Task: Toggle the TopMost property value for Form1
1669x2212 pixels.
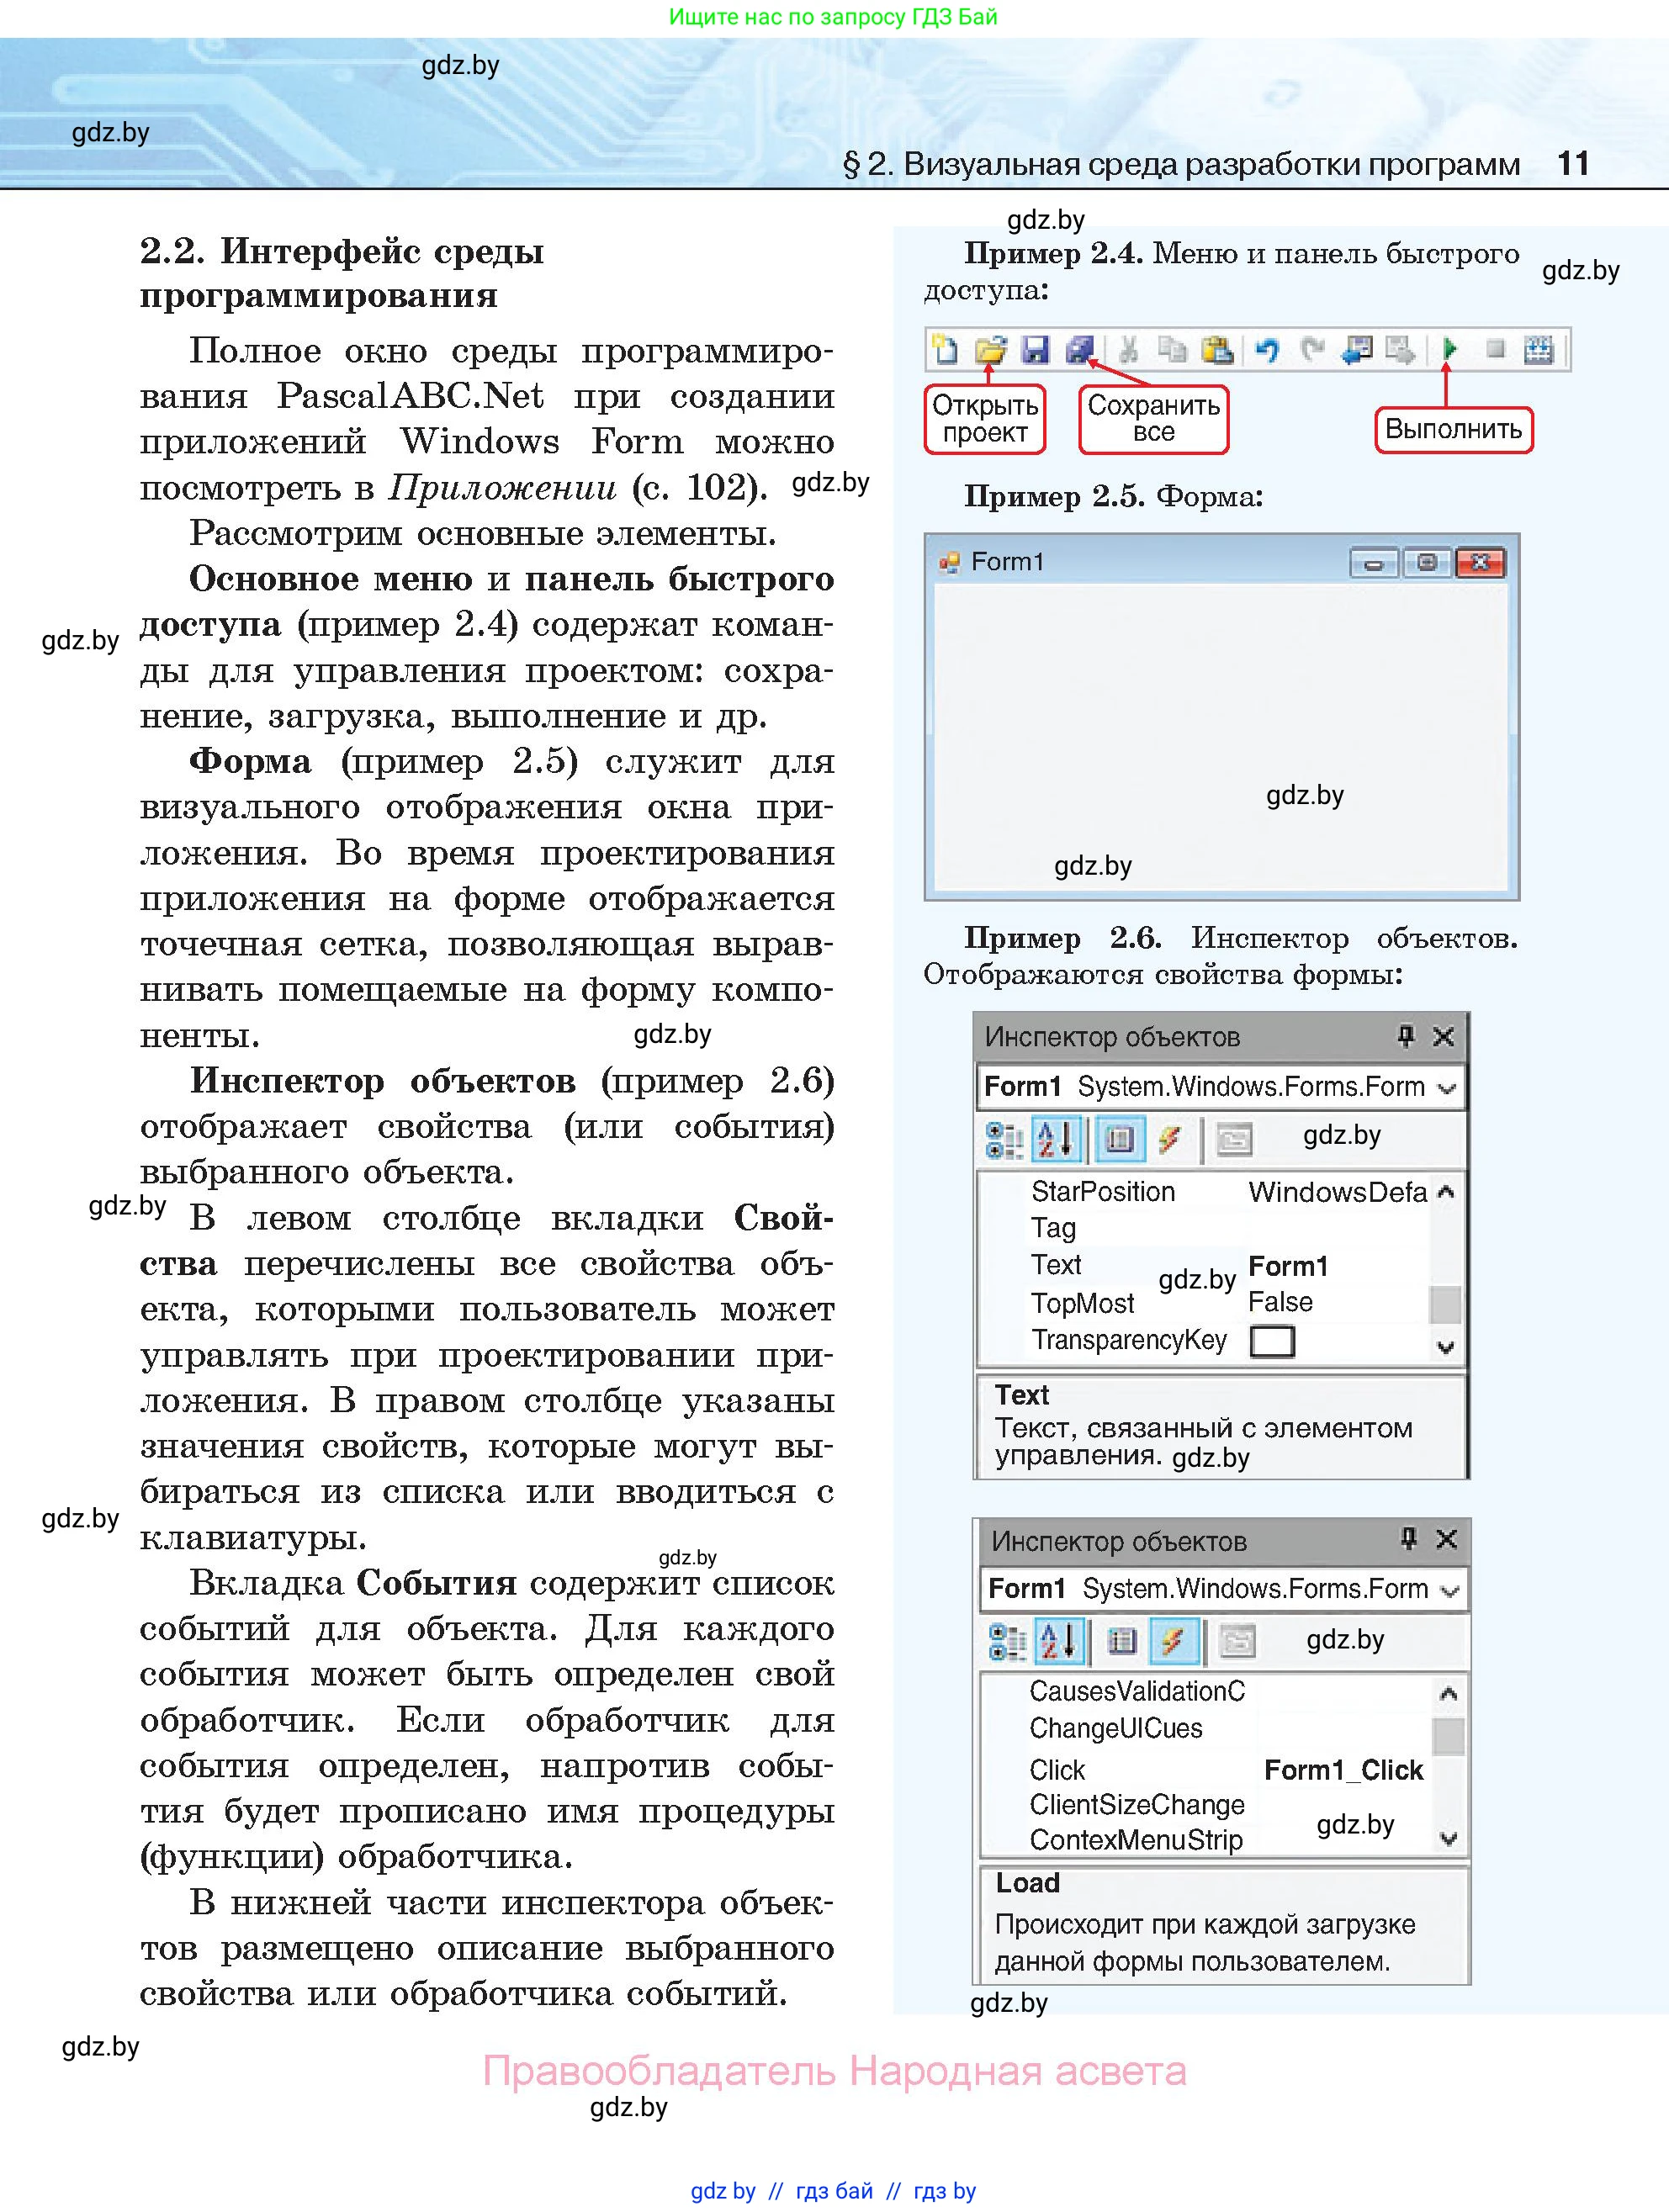Action: 1280,1302
